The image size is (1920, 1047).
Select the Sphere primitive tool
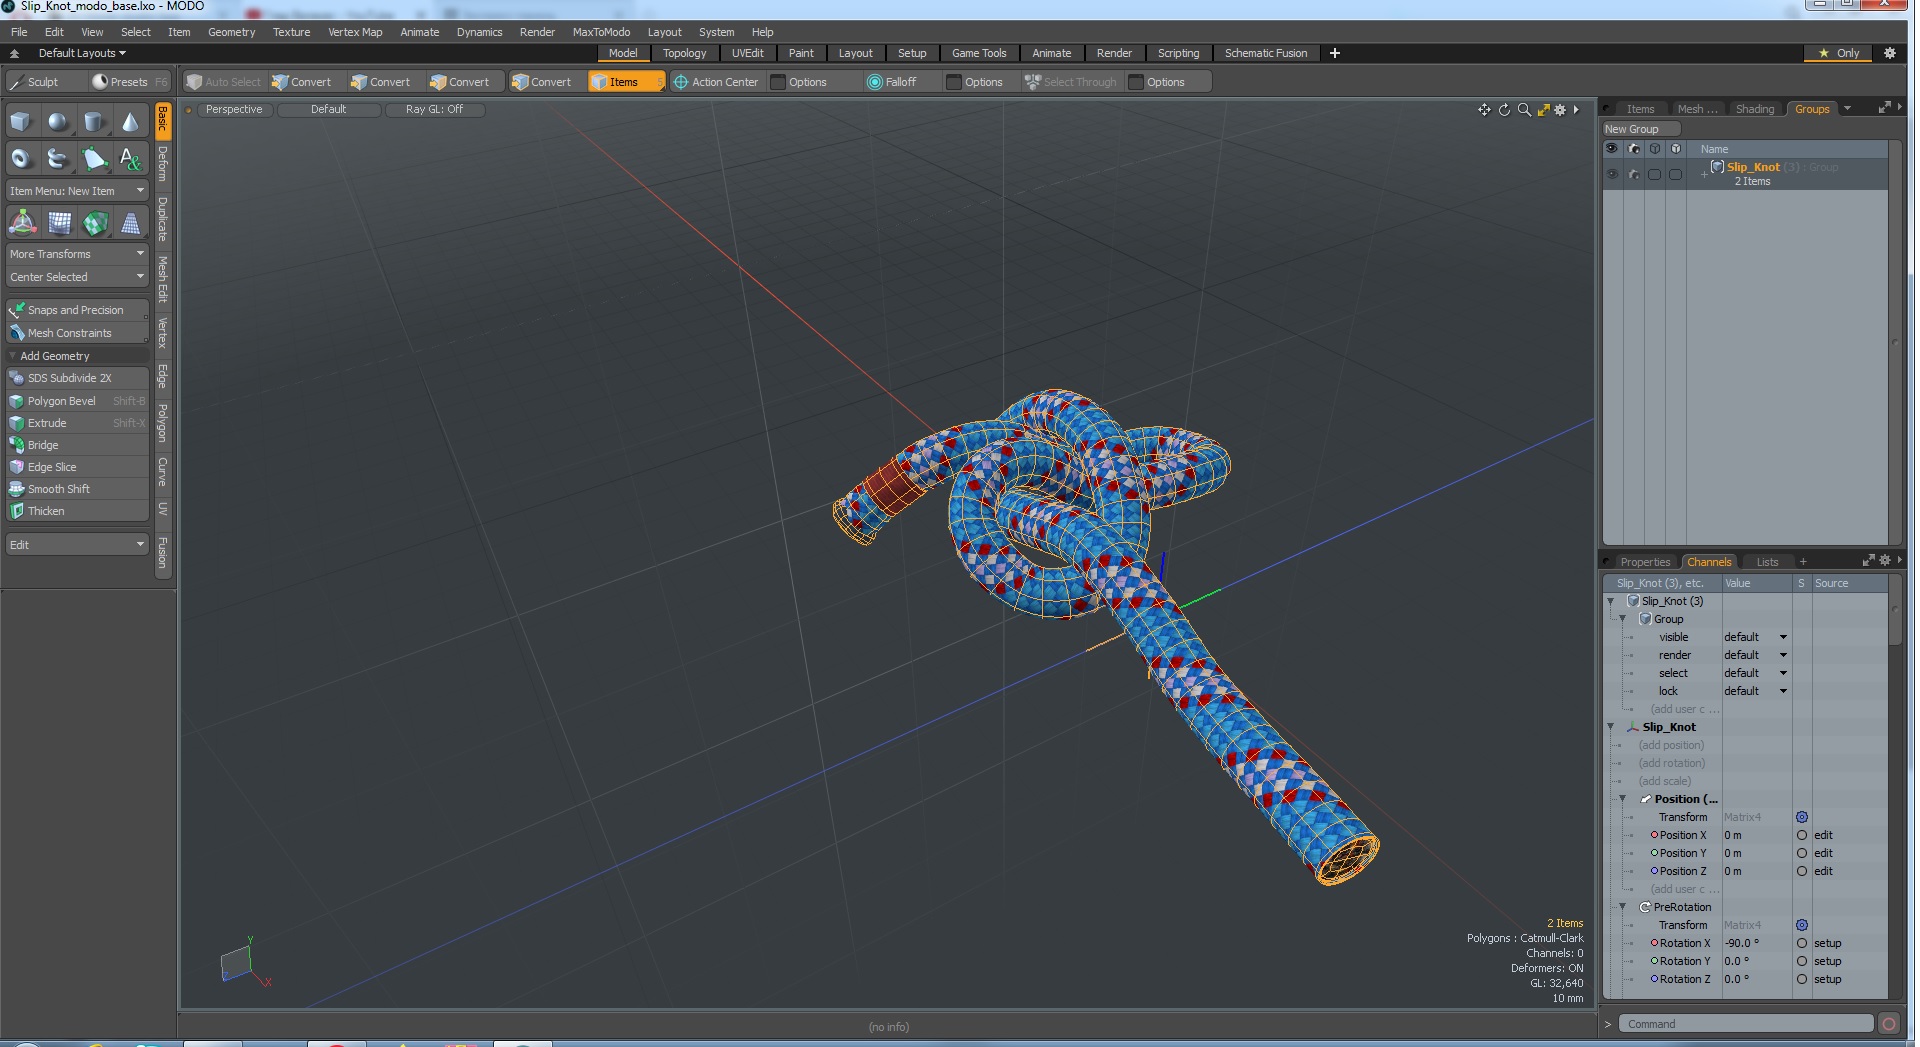point(58,122)
